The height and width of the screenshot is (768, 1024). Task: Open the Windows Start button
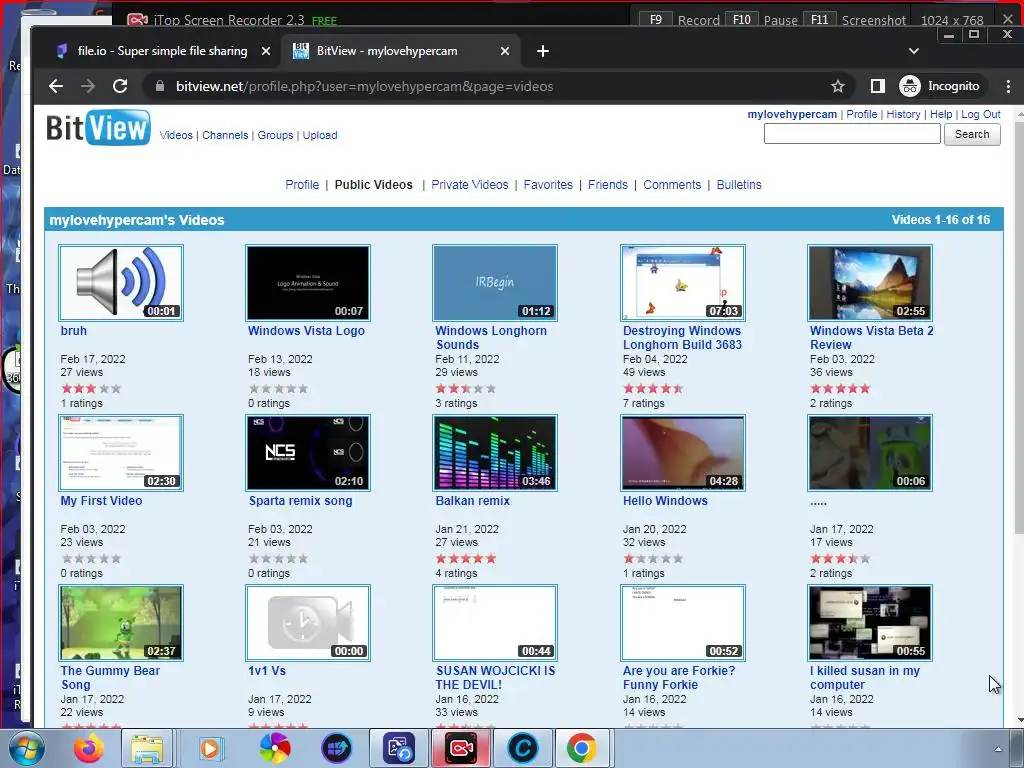click(26, 748)
